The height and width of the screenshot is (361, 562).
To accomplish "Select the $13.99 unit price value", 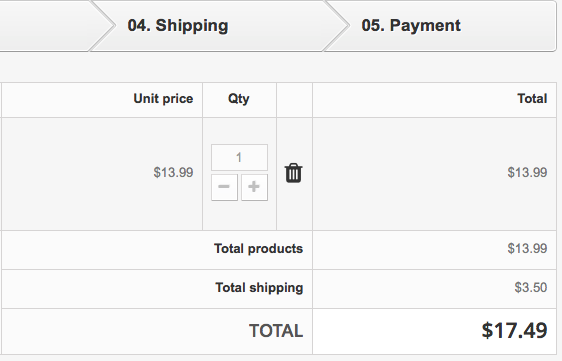I will pyautogui.click(x=173, y=173).
